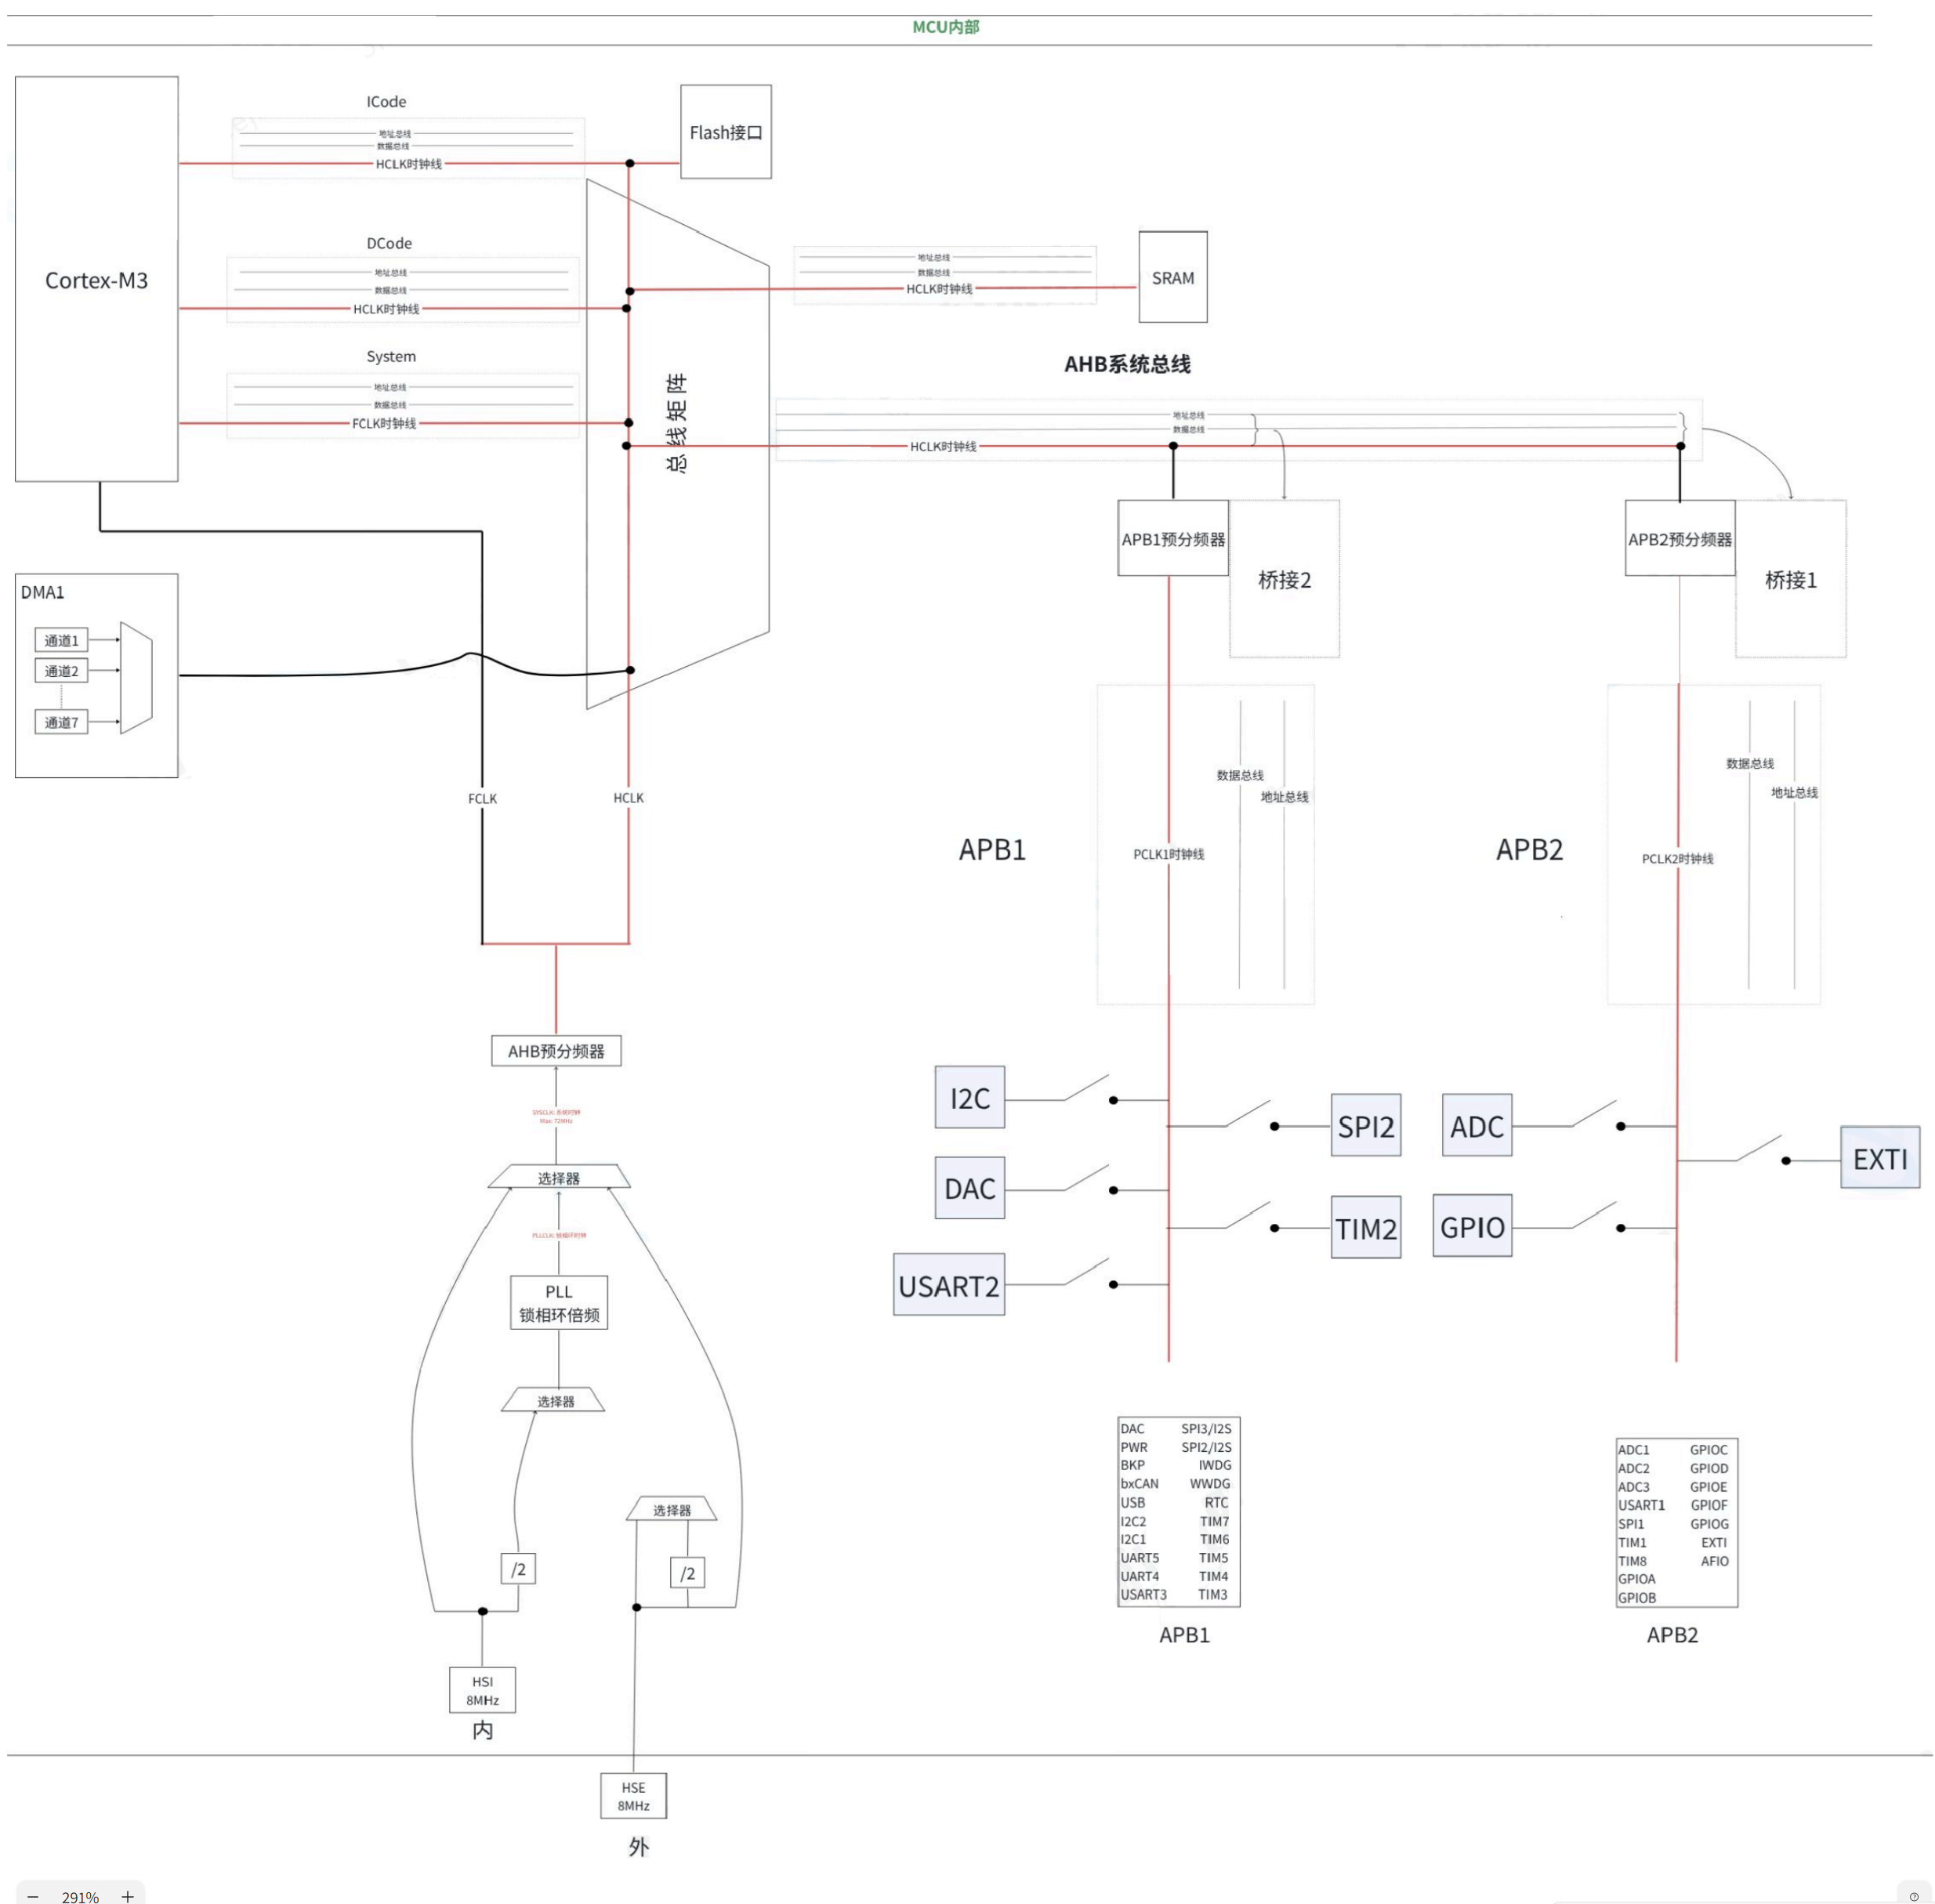Select the /2 divider above HSI
Image resolution: width=1935 pixels, height=1904 pixels.
(x=518, y=1569)
